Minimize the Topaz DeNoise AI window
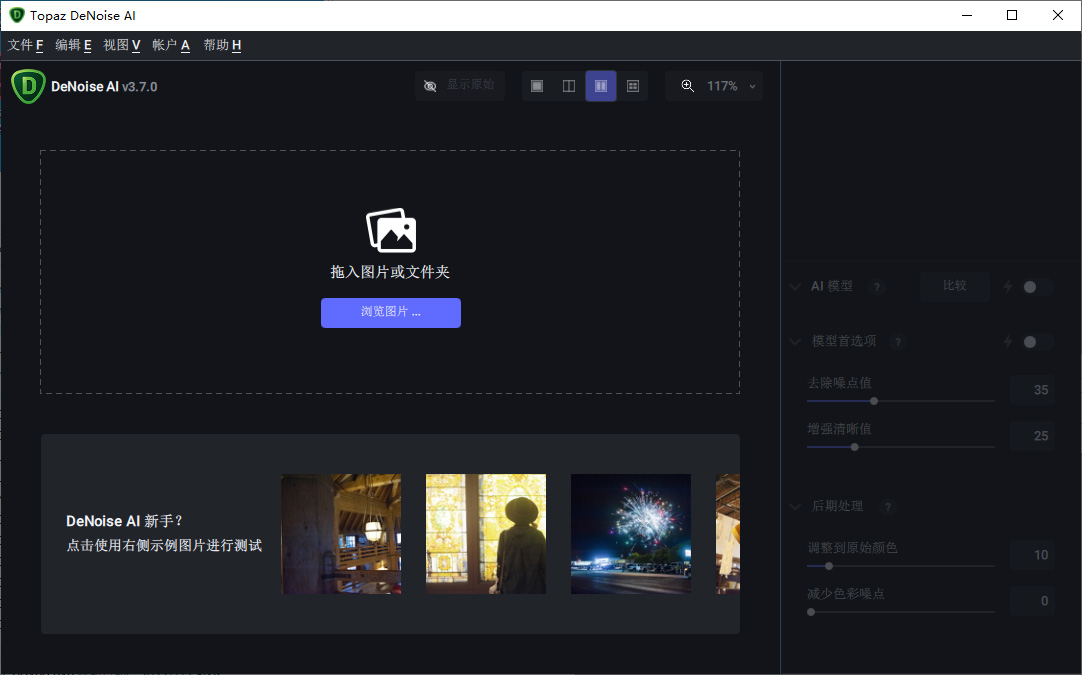This screenshot has width=1082, height=675. coord(967,15)
